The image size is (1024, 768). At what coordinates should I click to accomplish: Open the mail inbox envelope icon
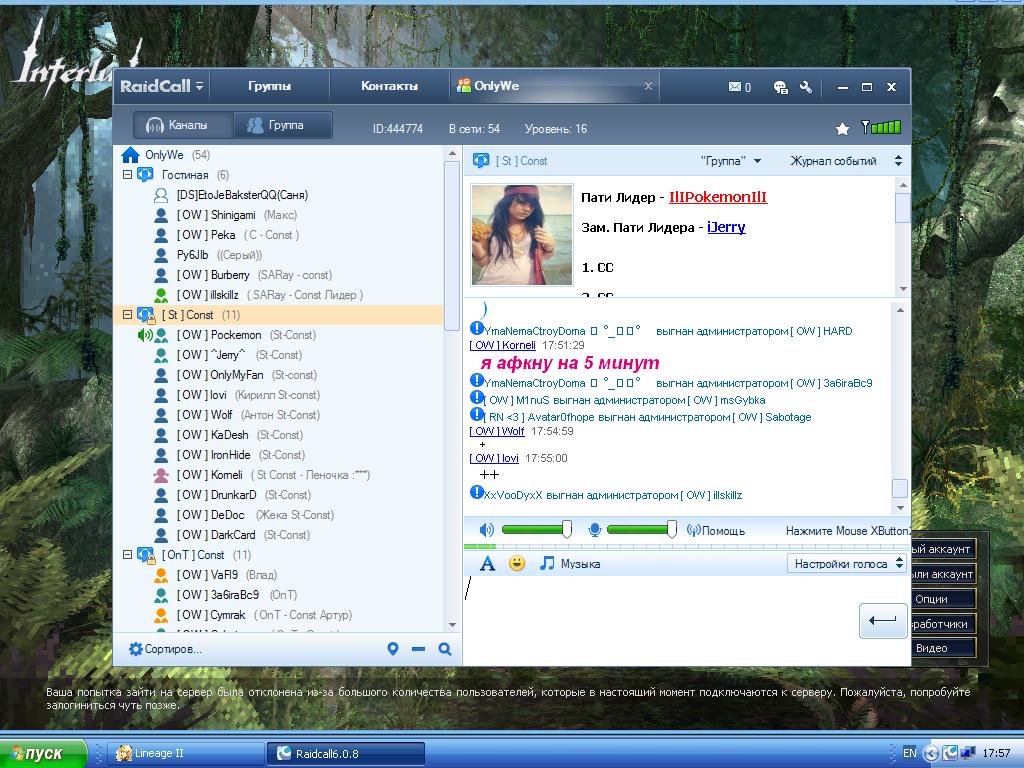tap(735, 87)
